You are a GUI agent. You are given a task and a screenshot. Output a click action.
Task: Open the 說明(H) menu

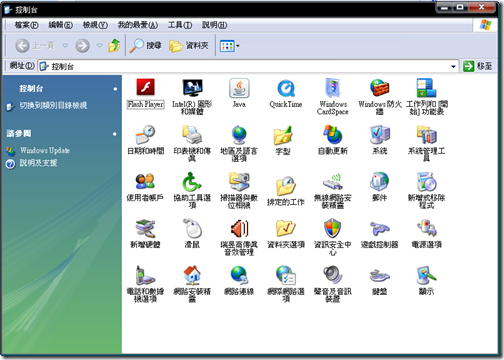point(214,25)
